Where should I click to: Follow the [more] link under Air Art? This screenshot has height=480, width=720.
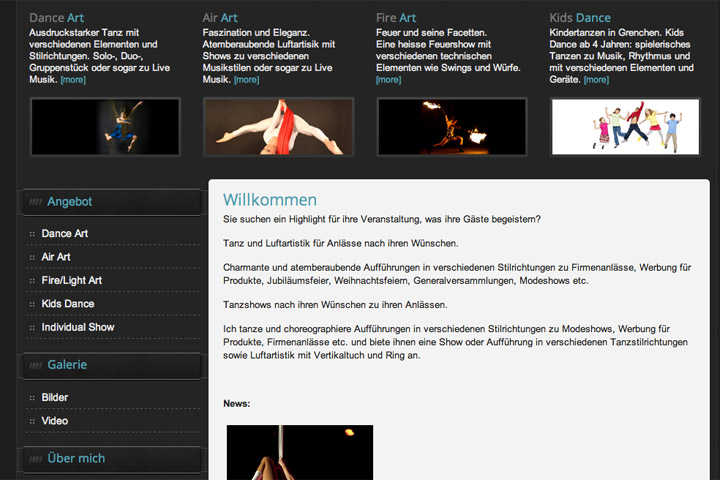[x=247, y=79]
